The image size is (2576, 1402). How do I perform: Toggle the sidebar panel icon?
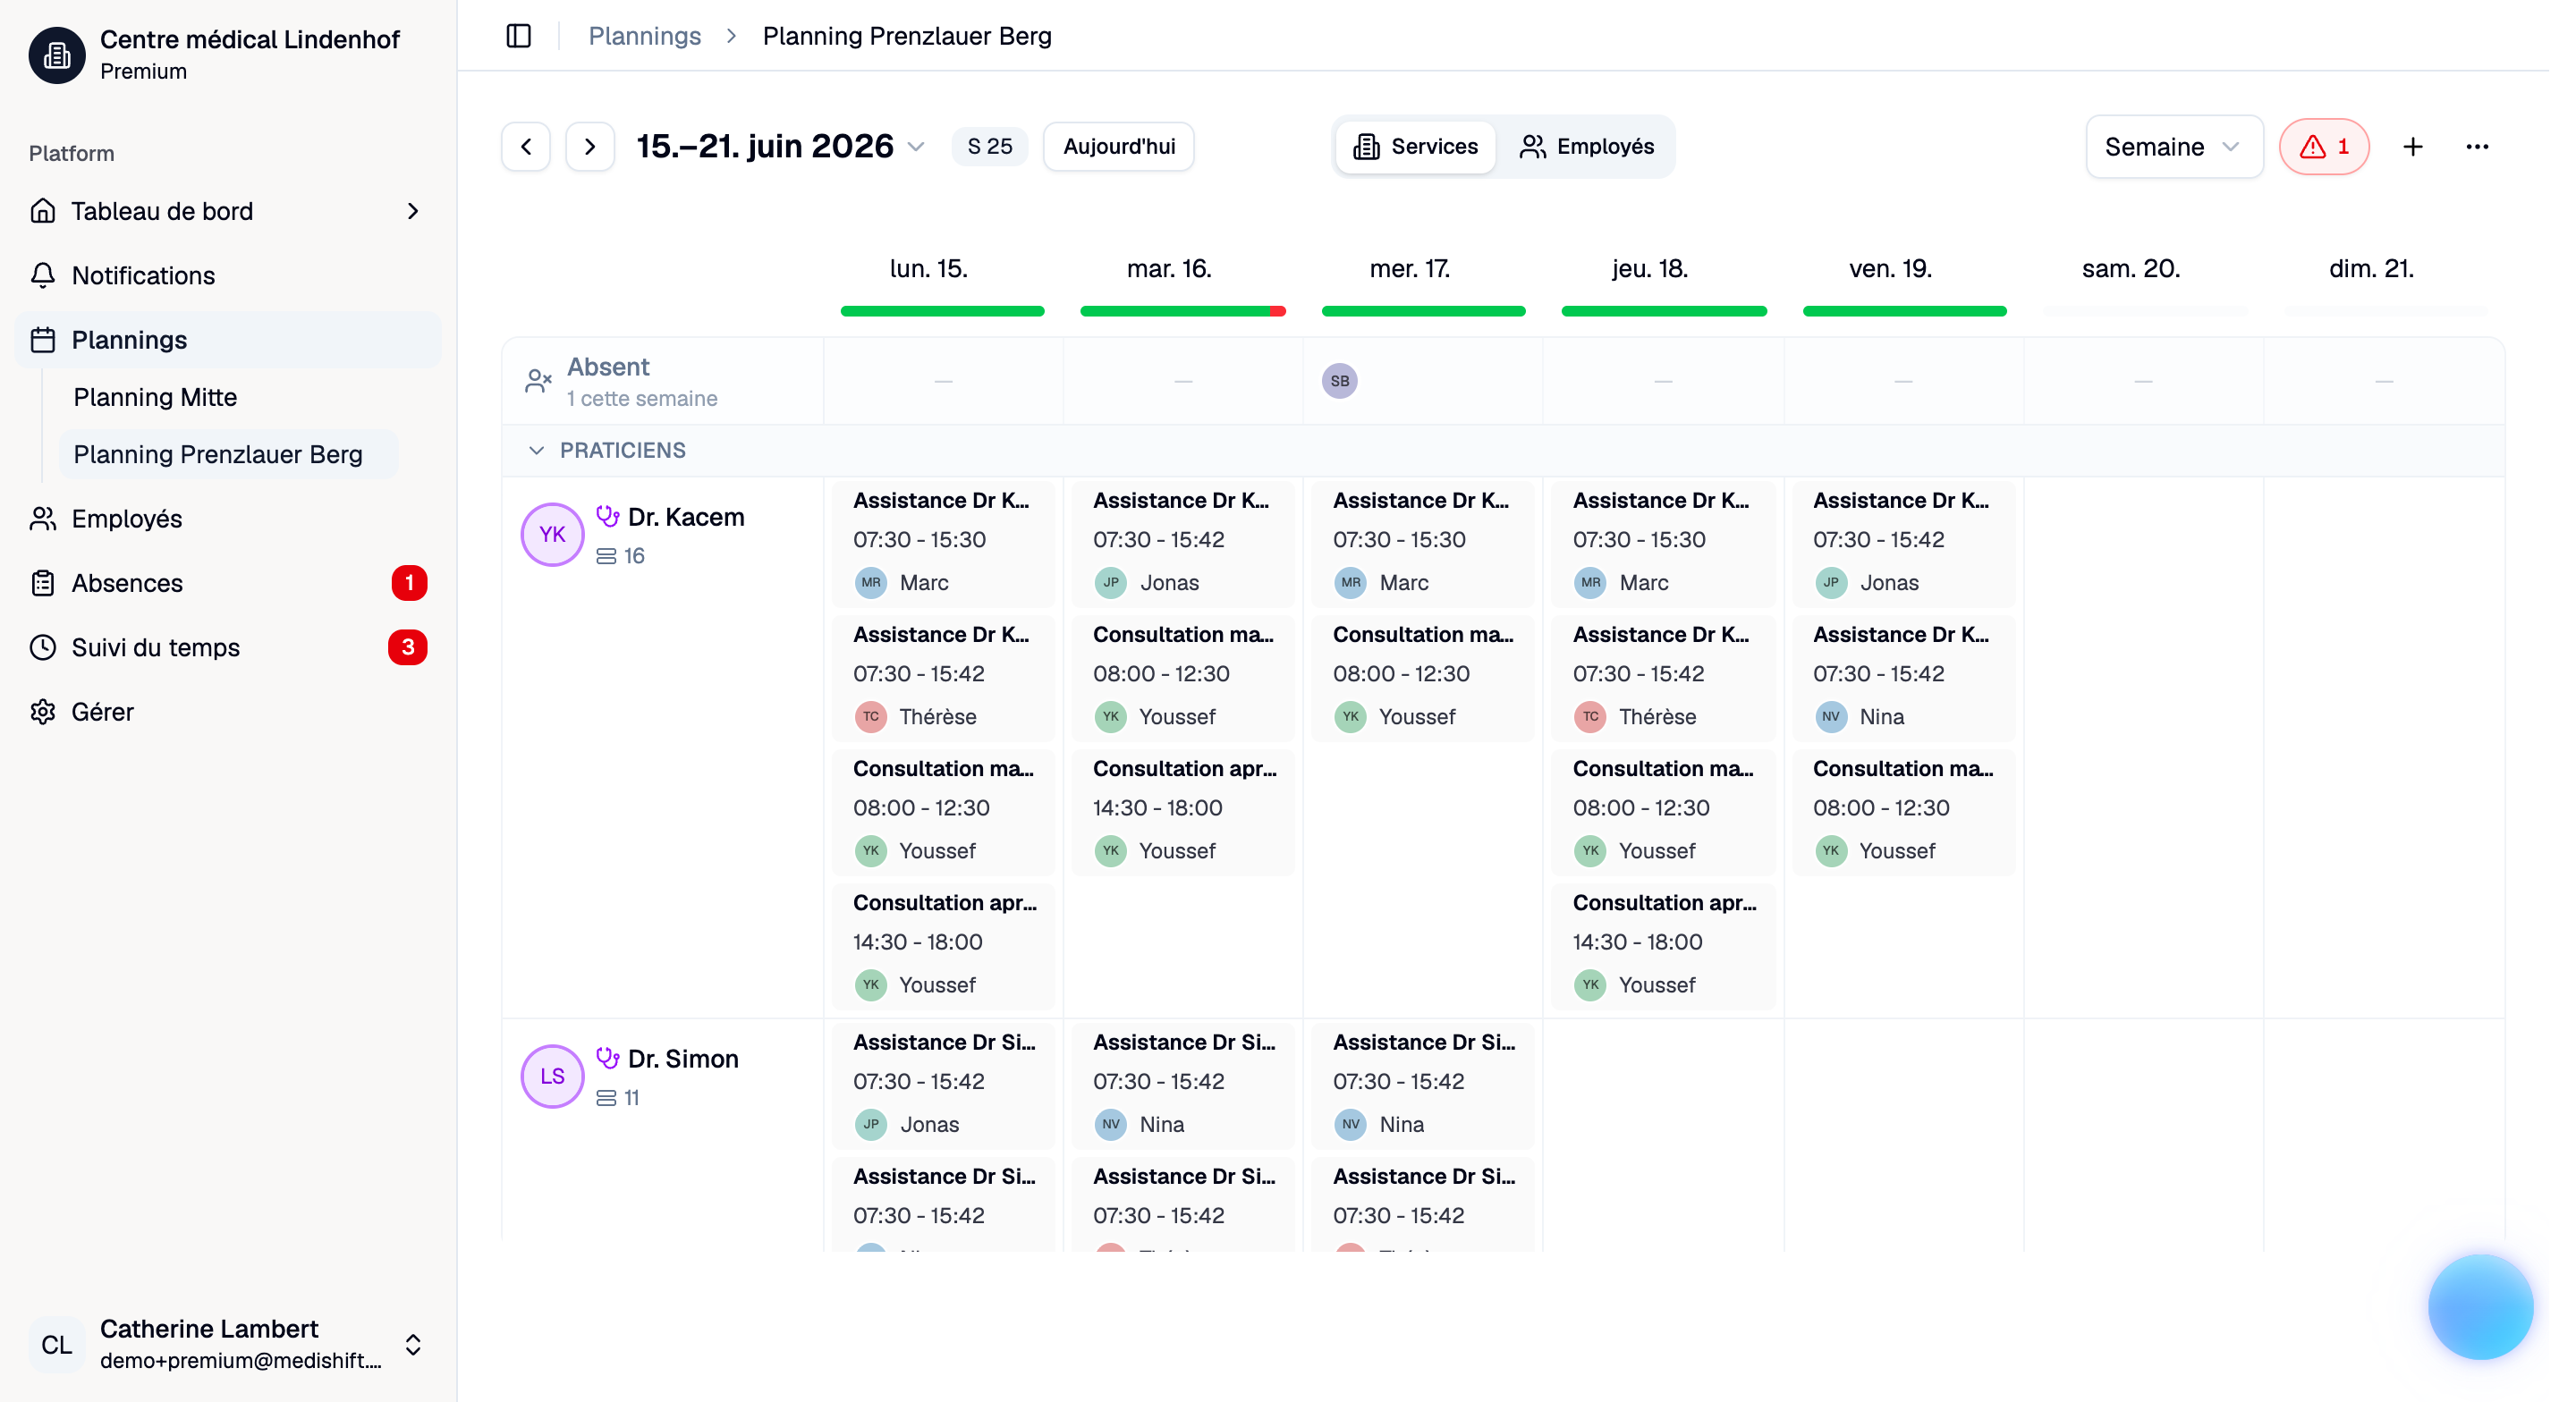pos(518,36)
